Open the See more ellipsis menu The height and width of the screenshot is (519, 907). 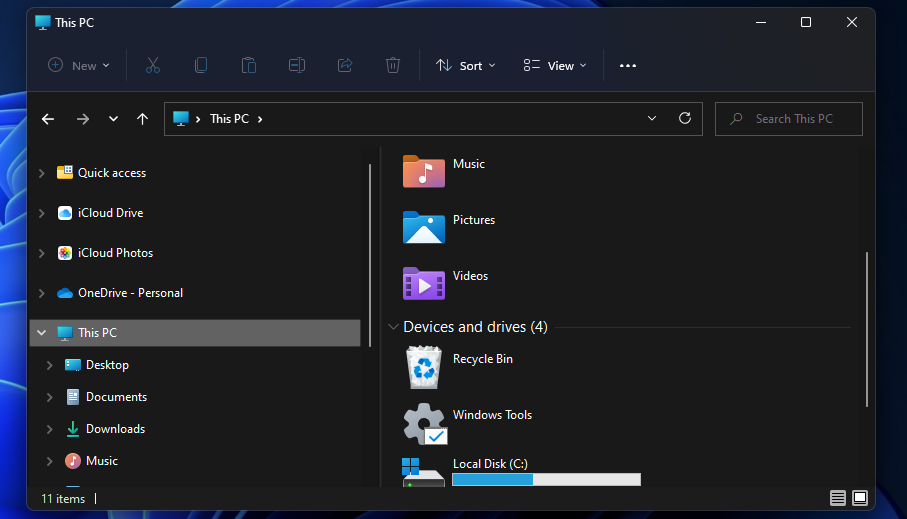pos(628,65)
